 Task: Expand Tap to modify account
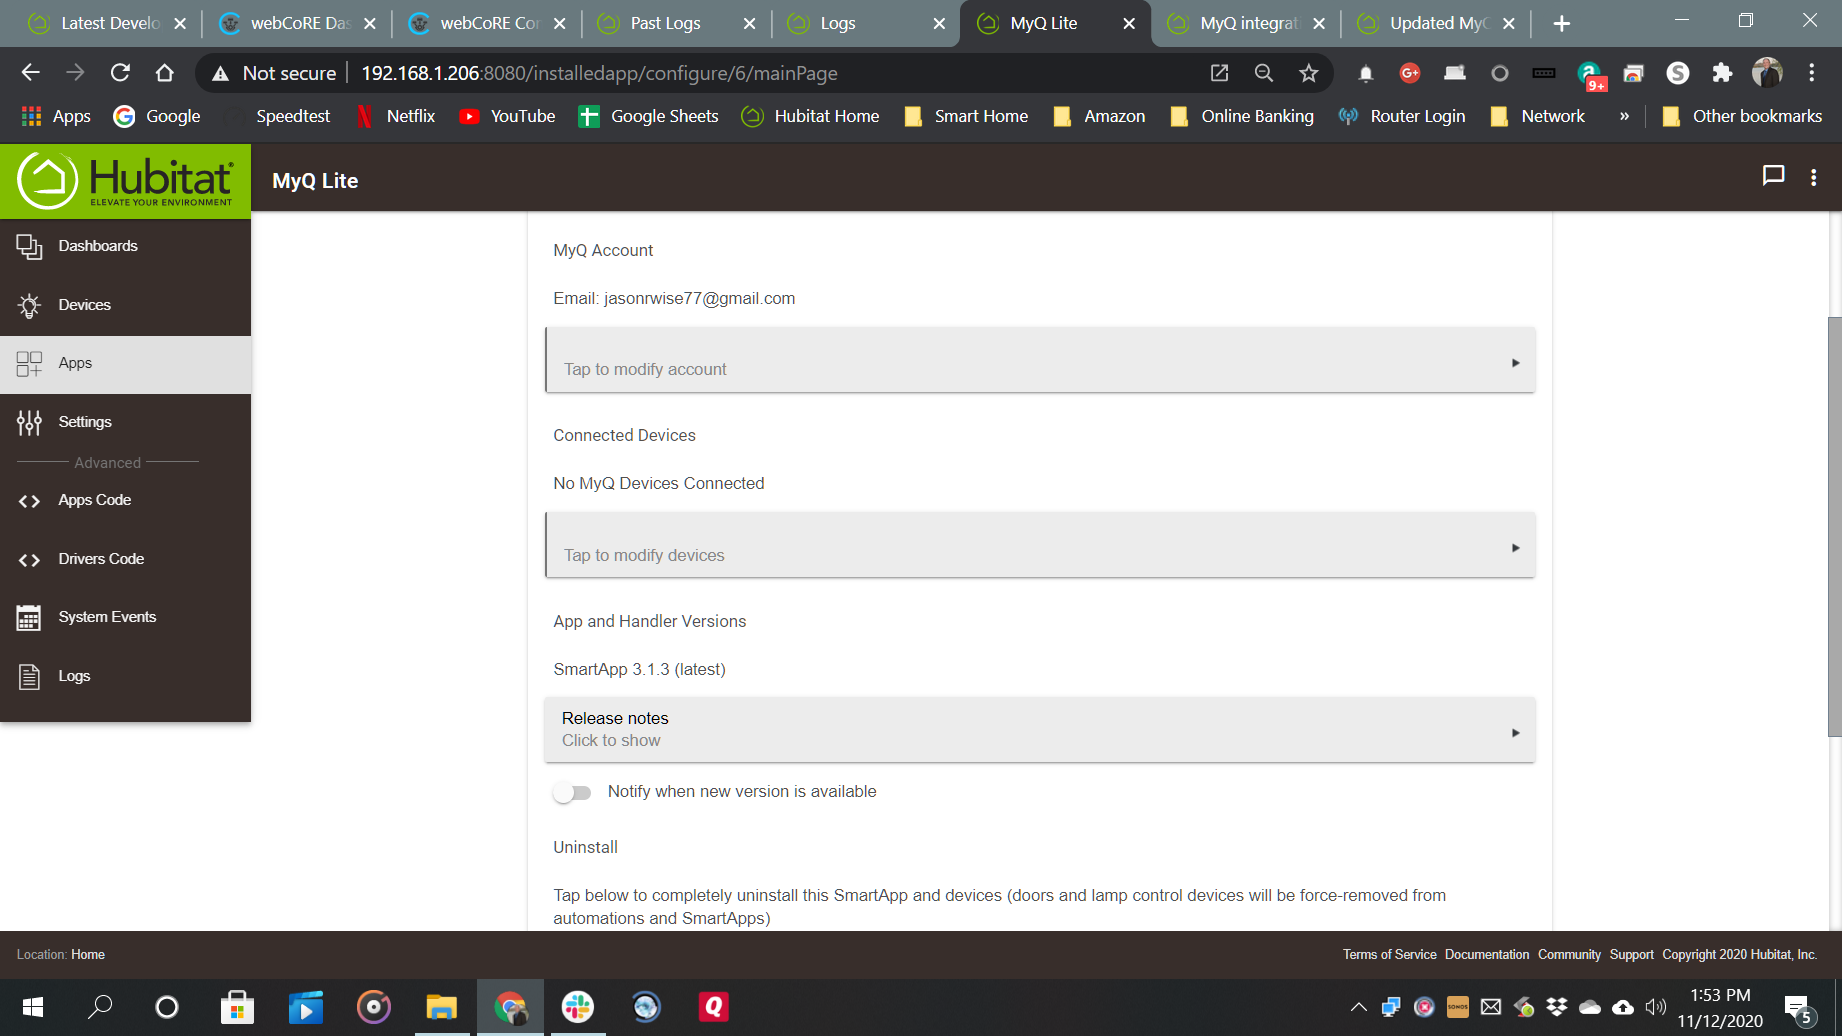(x=1040, y=360)
